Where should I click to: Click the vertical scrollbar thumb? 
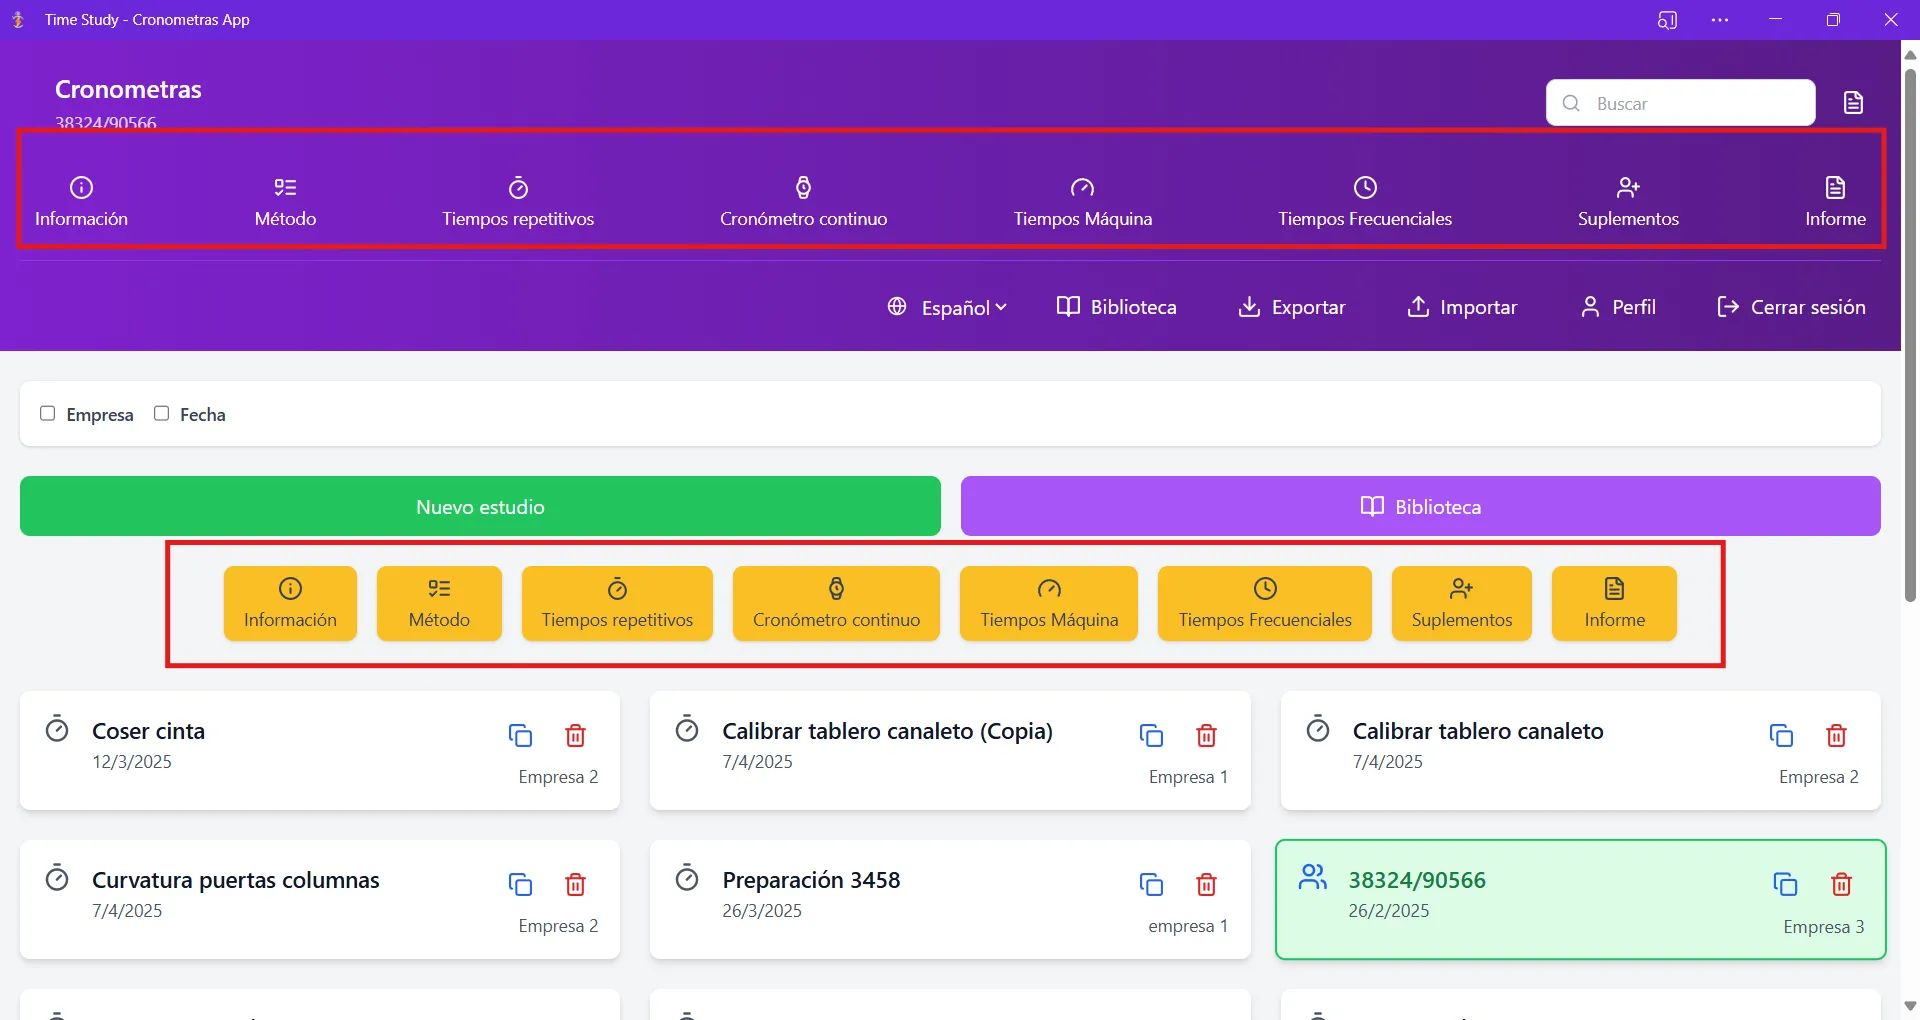point(1910,335)
